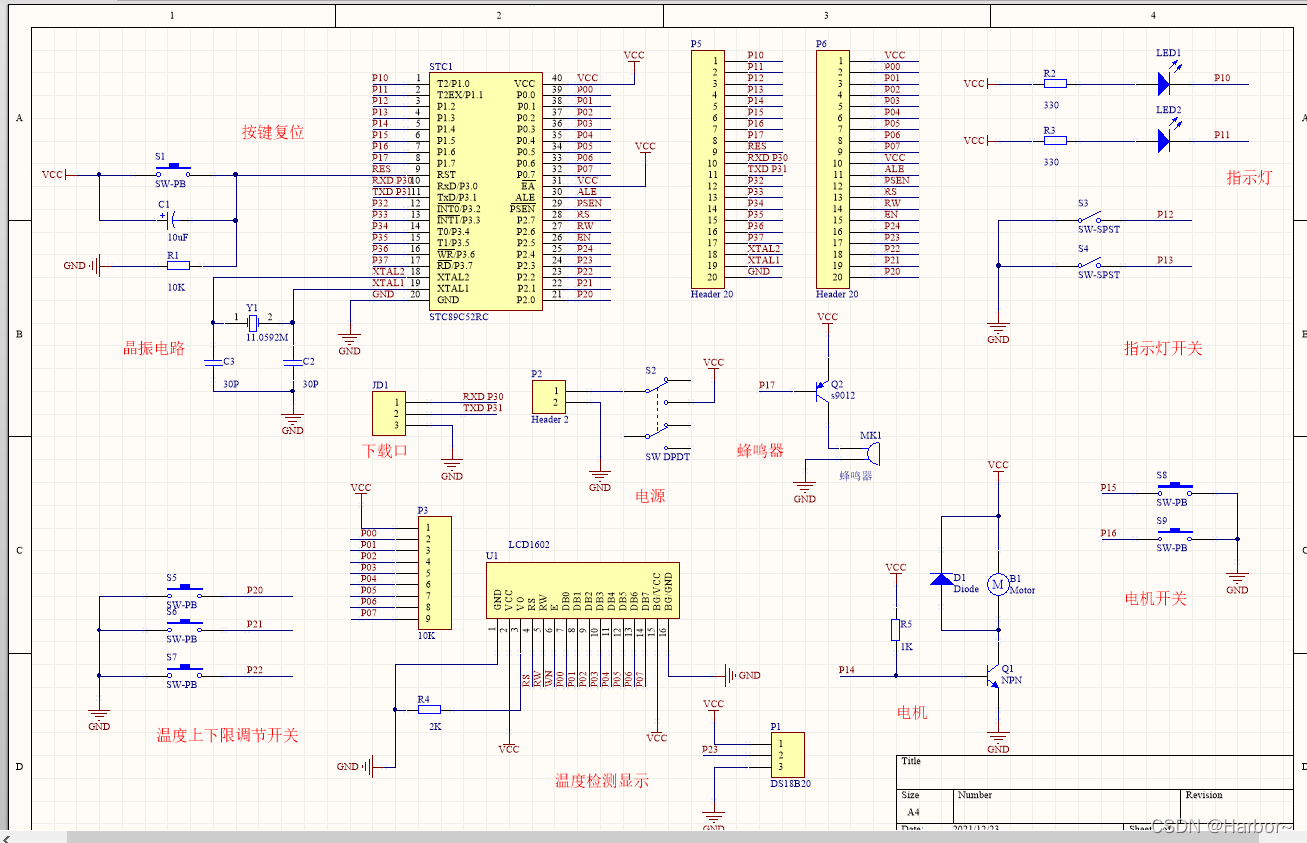Click the red label 电机 near Q1
The width and height of the screenshot is (1307, 843).
(912, 712)
